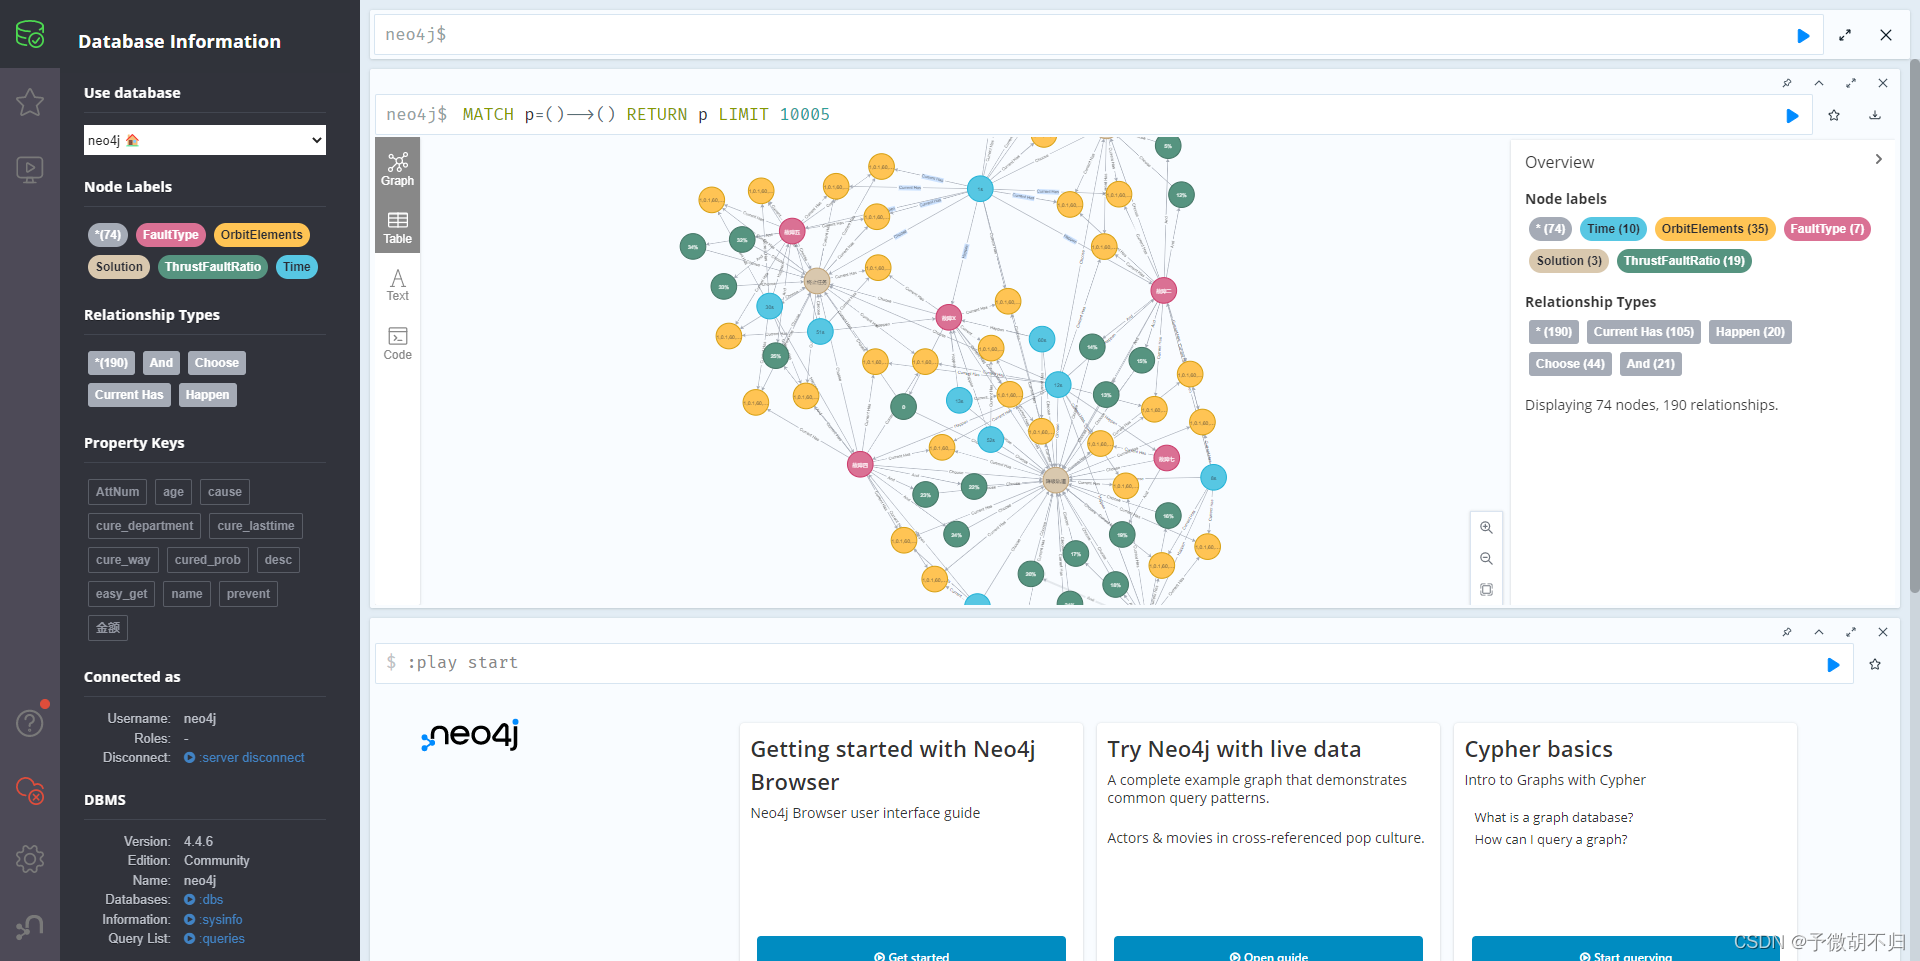
Task: Select the Happen relationship in sidebar
Action: (207, 395)
